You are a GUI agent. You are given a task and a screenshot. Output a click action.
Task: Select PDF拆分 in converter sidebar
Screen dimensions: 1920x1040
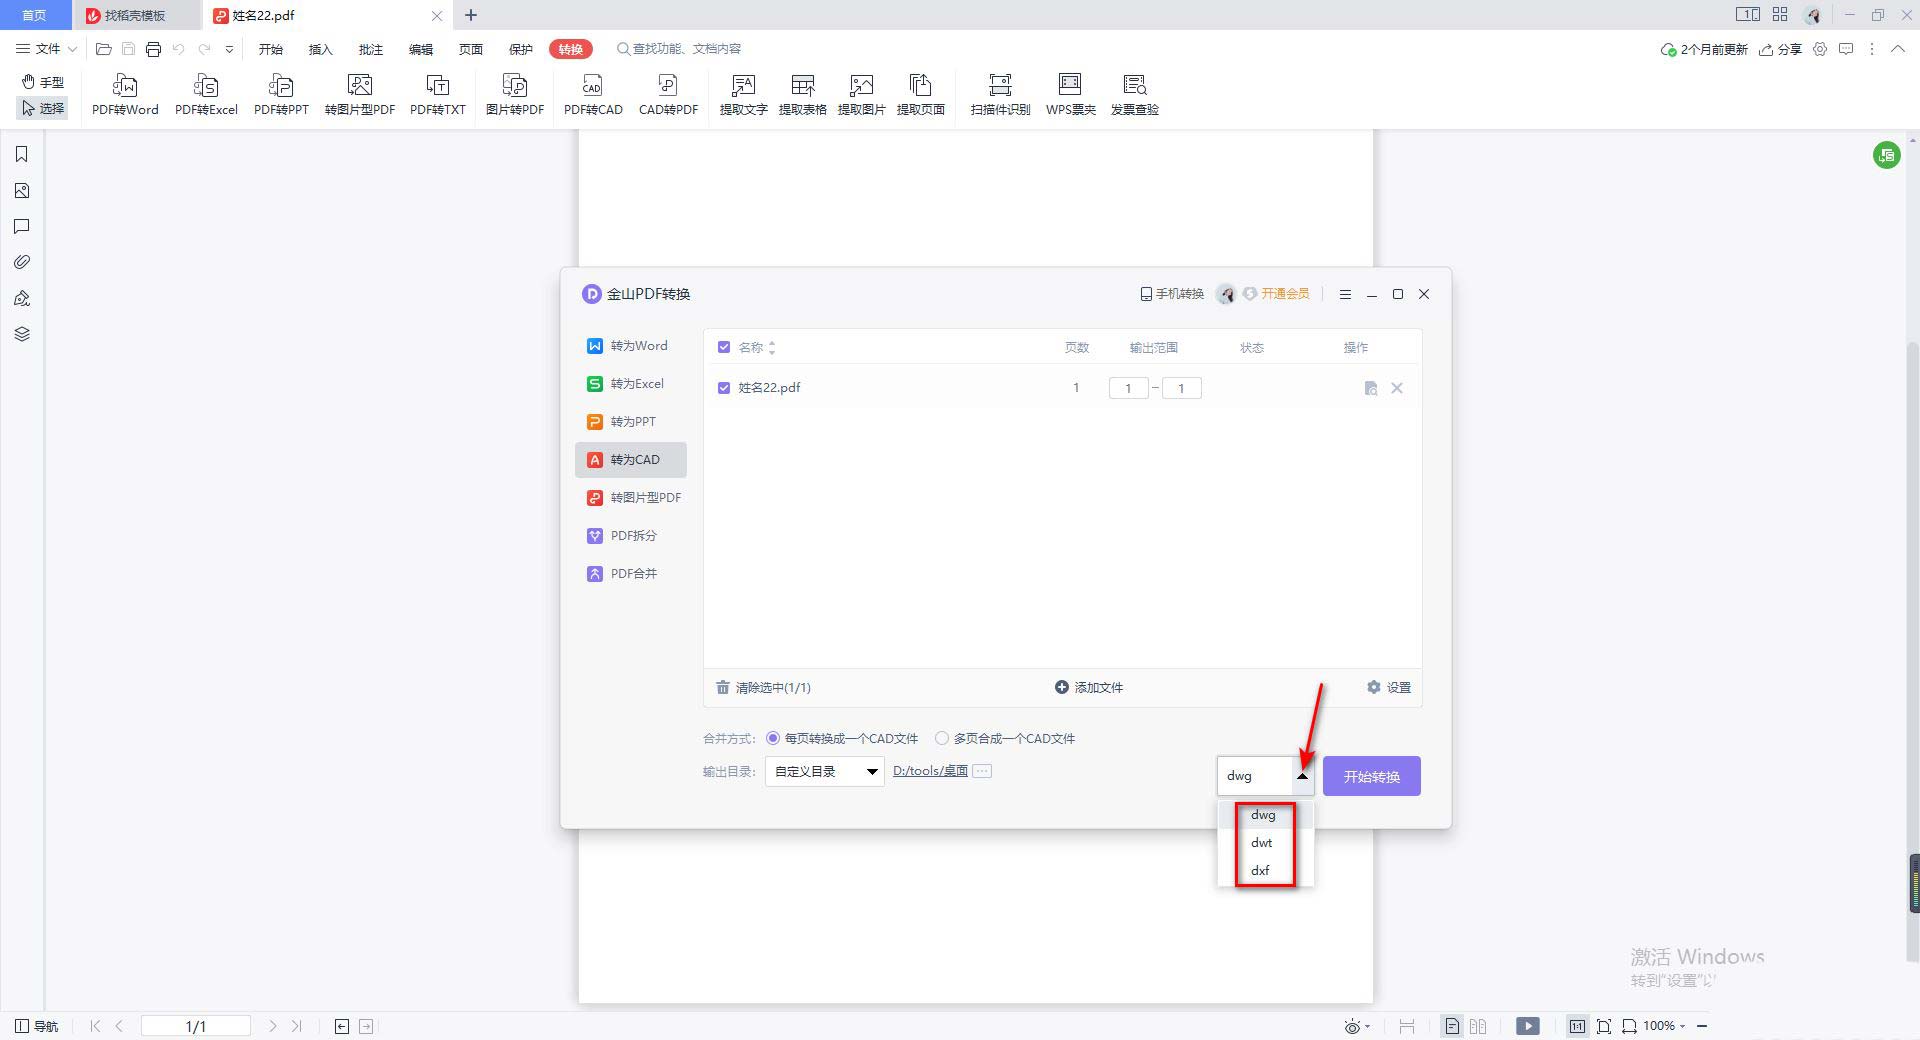pyautogui.click(x=630, y=536)
